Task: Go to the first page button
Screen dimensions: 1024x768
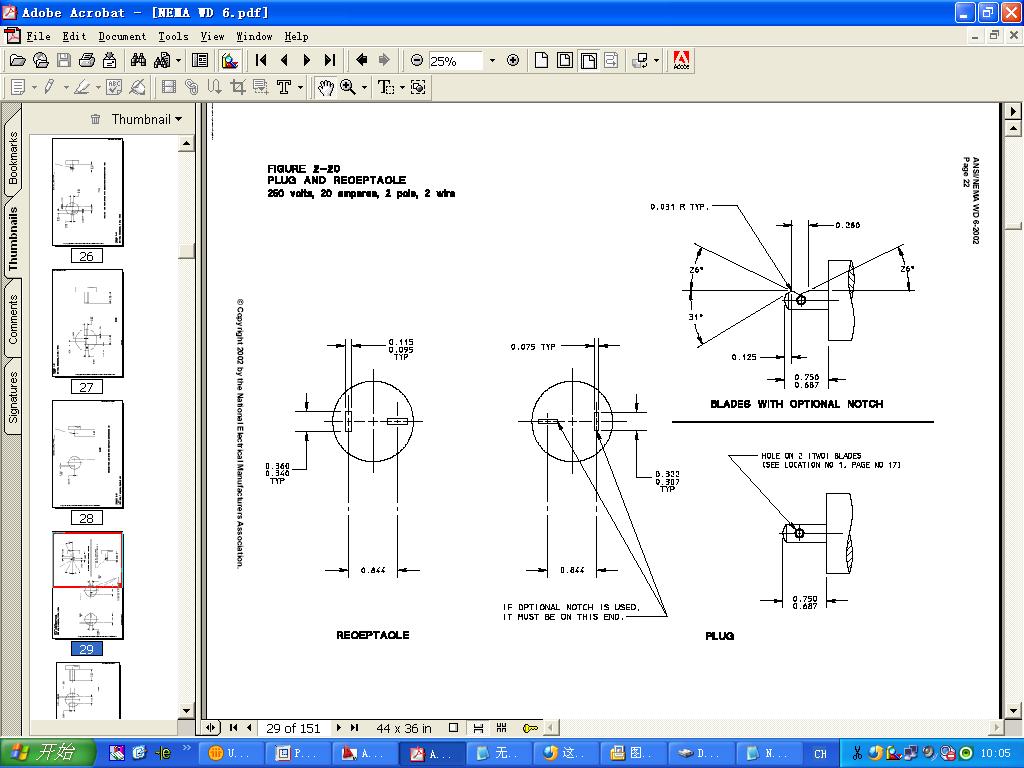Action: pyautogui.click(x=261, y=61)
